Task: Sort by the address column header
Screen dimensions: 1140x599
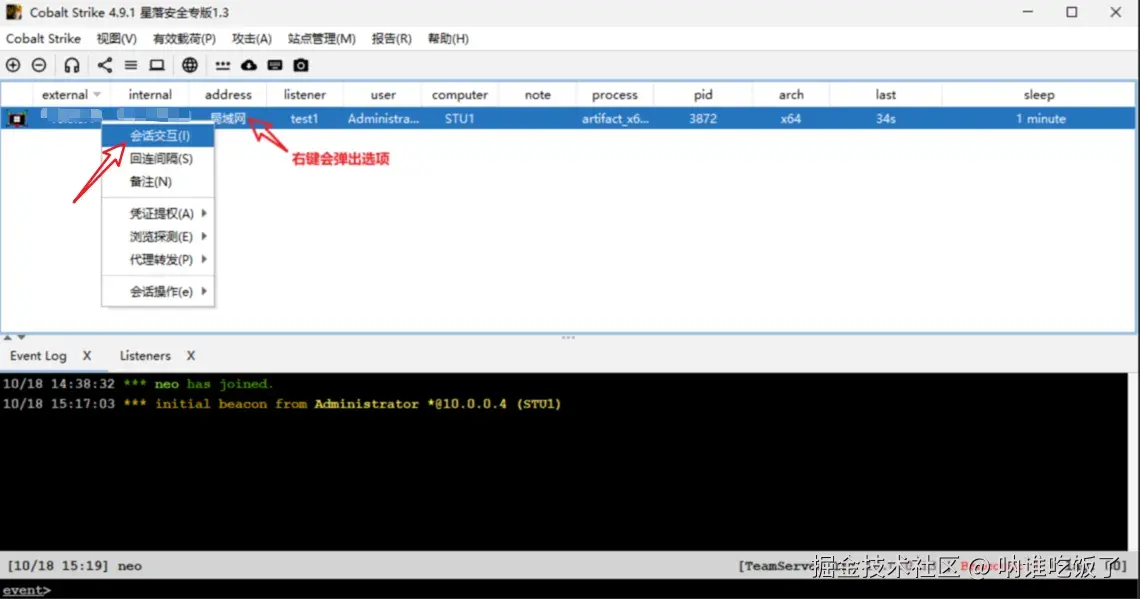Action: [x=228, y=95]
